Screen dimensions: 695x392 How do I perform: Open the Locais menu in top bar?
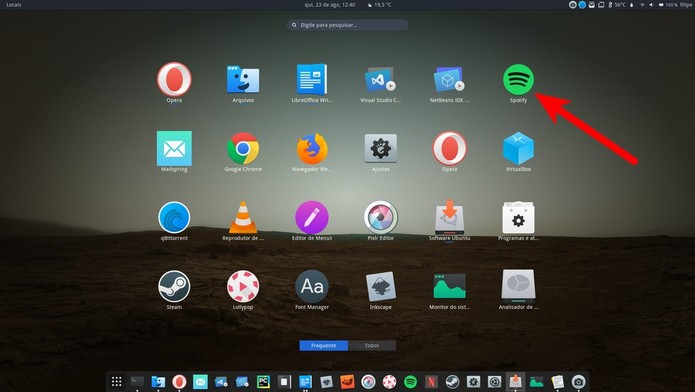pyautogui.click(x=14, y=5)
